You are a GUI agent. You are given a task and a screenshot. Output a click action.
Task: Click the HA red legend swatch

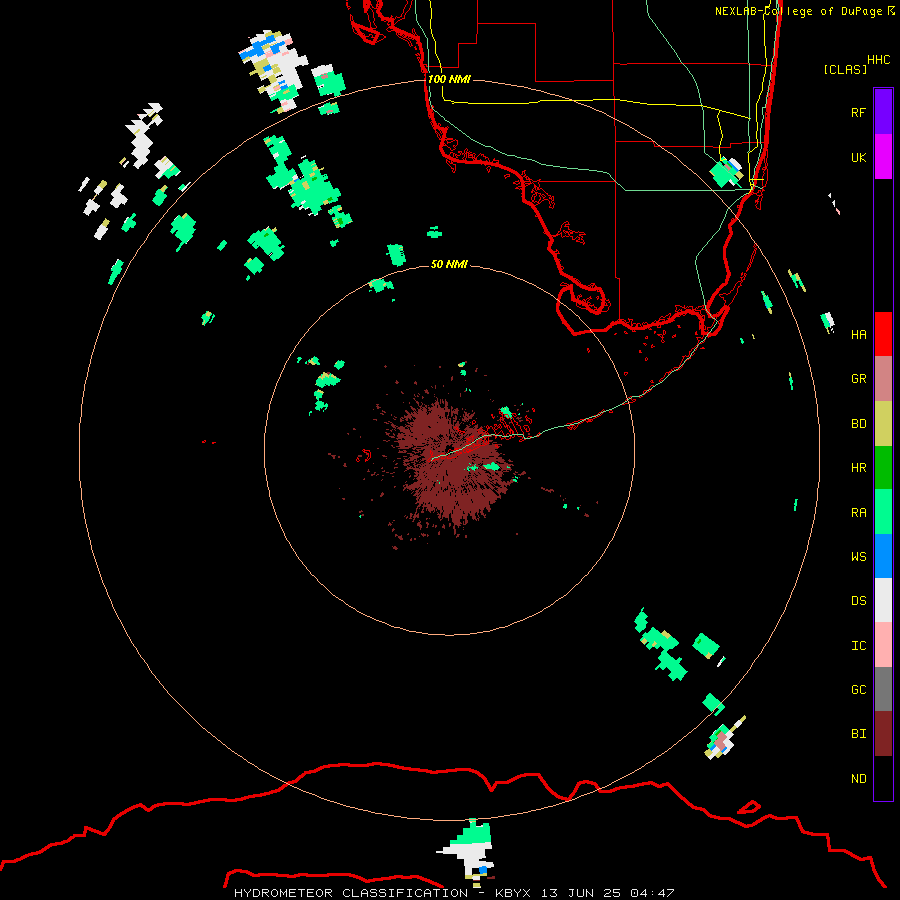[x=883, y=334]
